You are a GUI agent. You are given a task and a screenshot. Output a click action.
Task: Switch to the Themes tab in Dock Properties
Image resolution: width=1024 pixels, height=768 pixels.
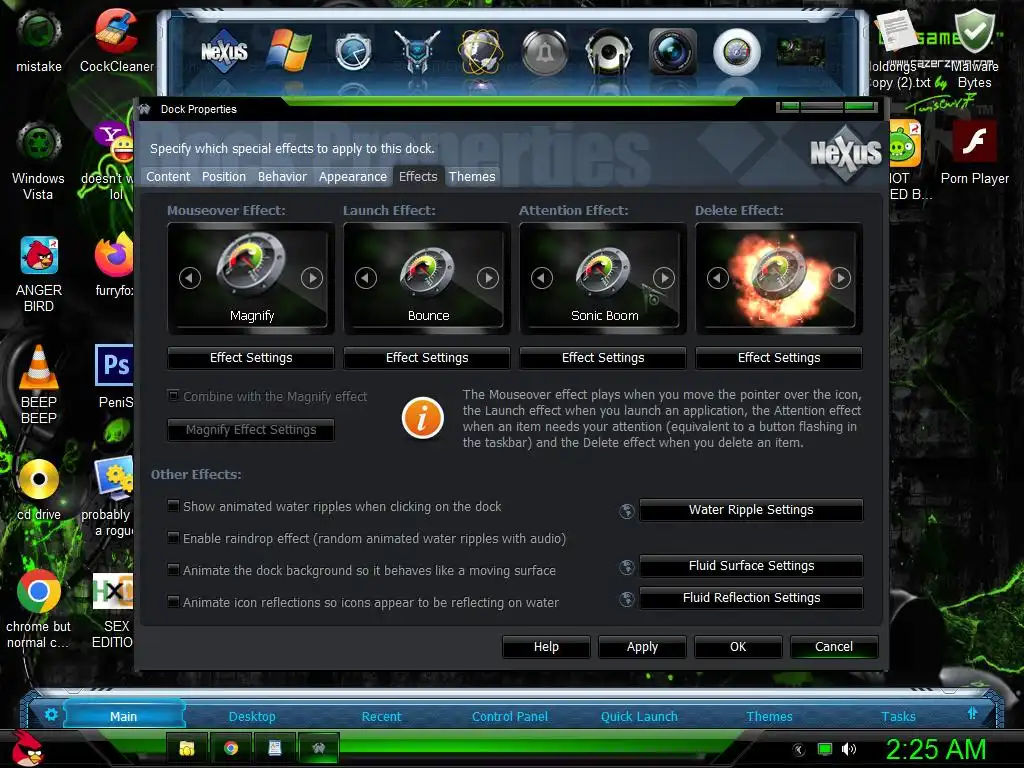tap(472, 176)
